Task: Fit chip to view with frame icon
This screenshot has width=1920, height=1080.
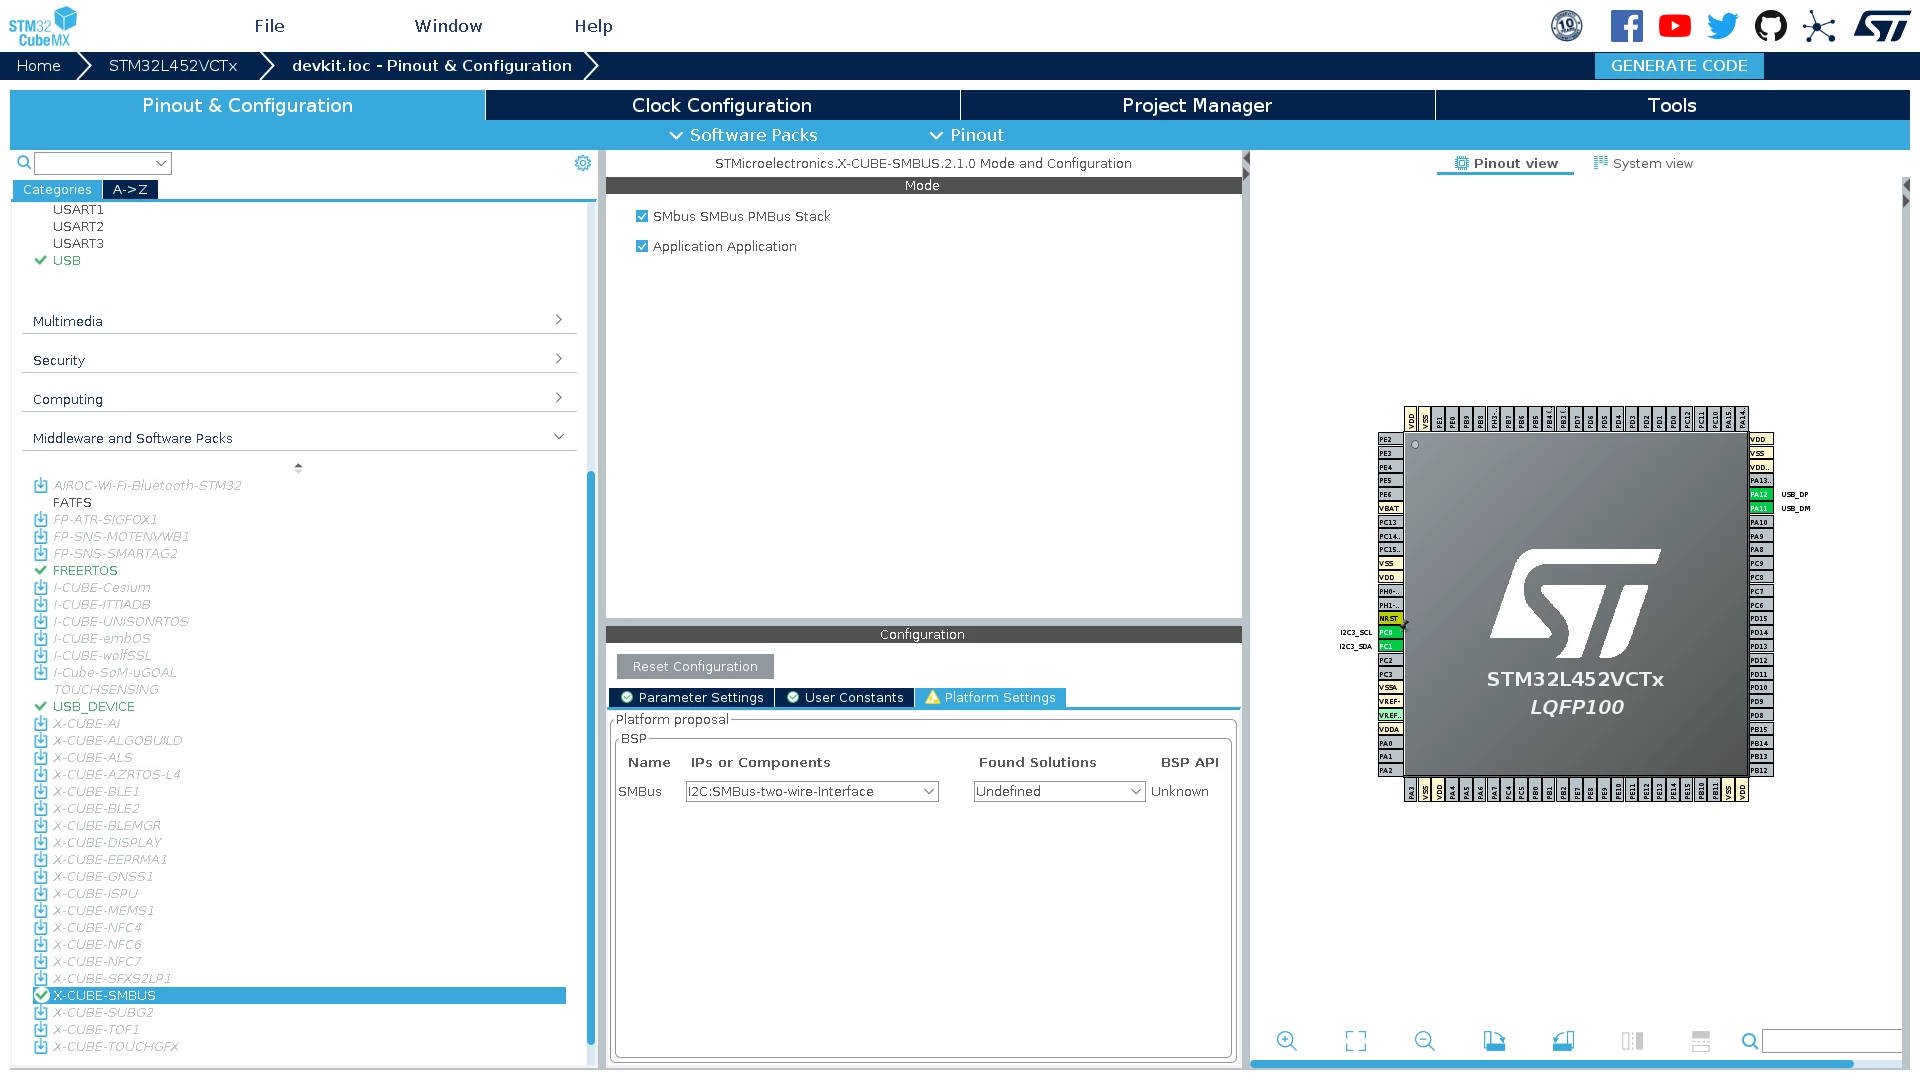Action: pos(1355,1041)
